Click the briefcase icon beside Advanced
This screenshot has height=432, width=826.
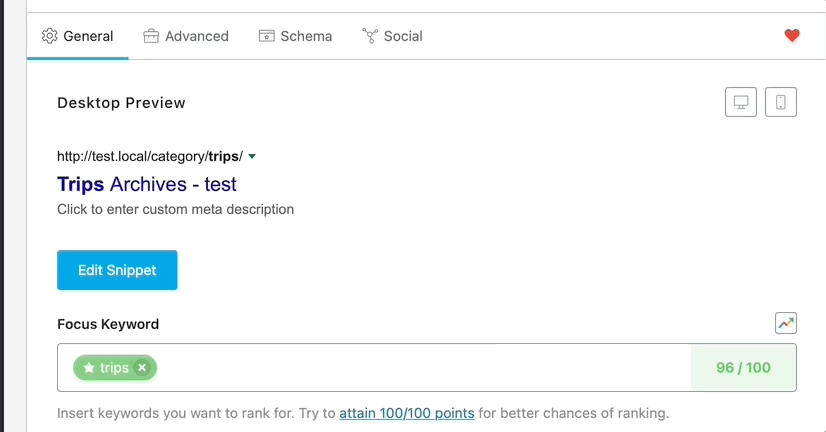(x=151, y=36)
